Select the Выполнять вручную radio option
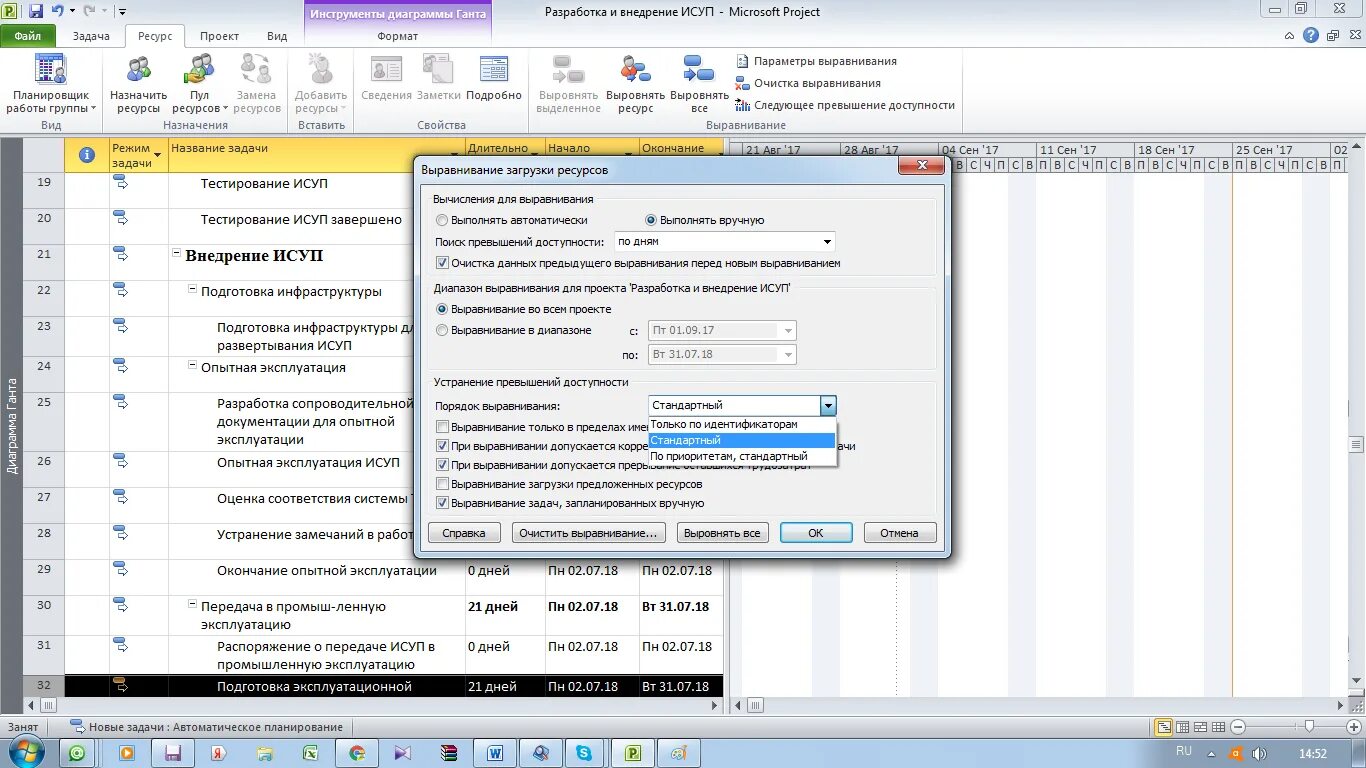Viewport: 1366px width, 768px height. tap(705, 220)
